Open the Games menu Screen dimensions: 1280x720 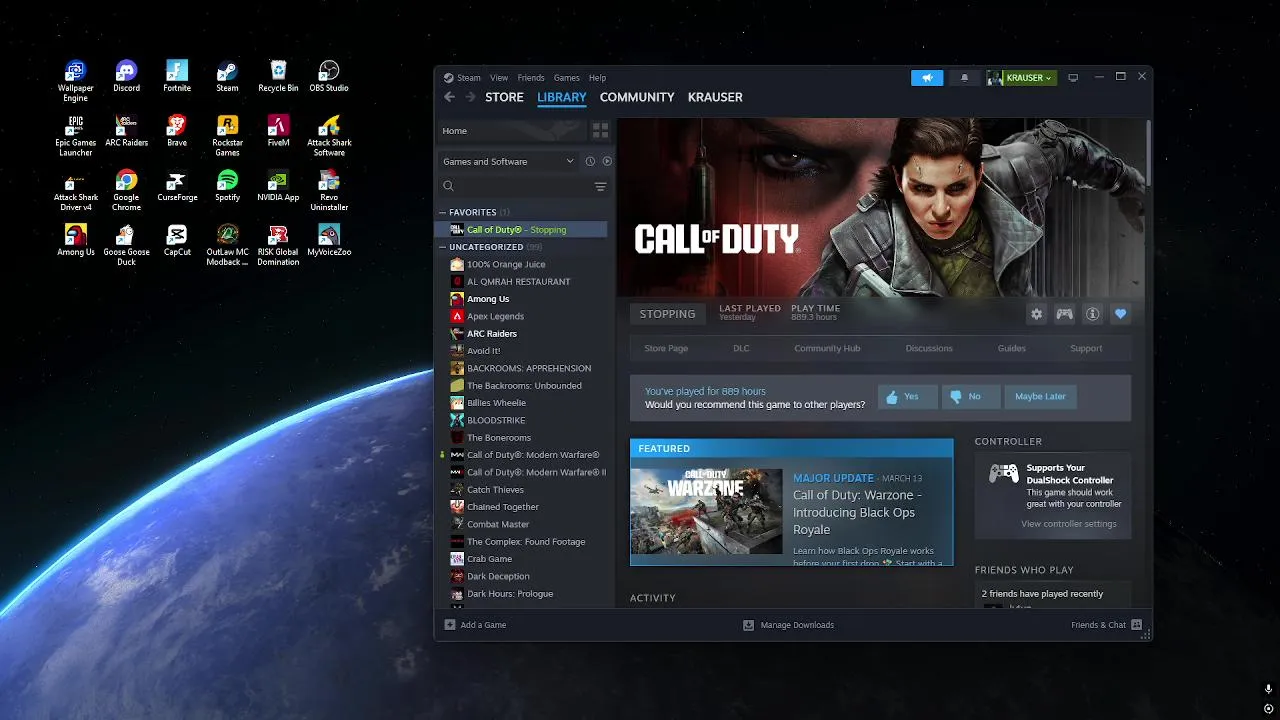coord(567,78)
